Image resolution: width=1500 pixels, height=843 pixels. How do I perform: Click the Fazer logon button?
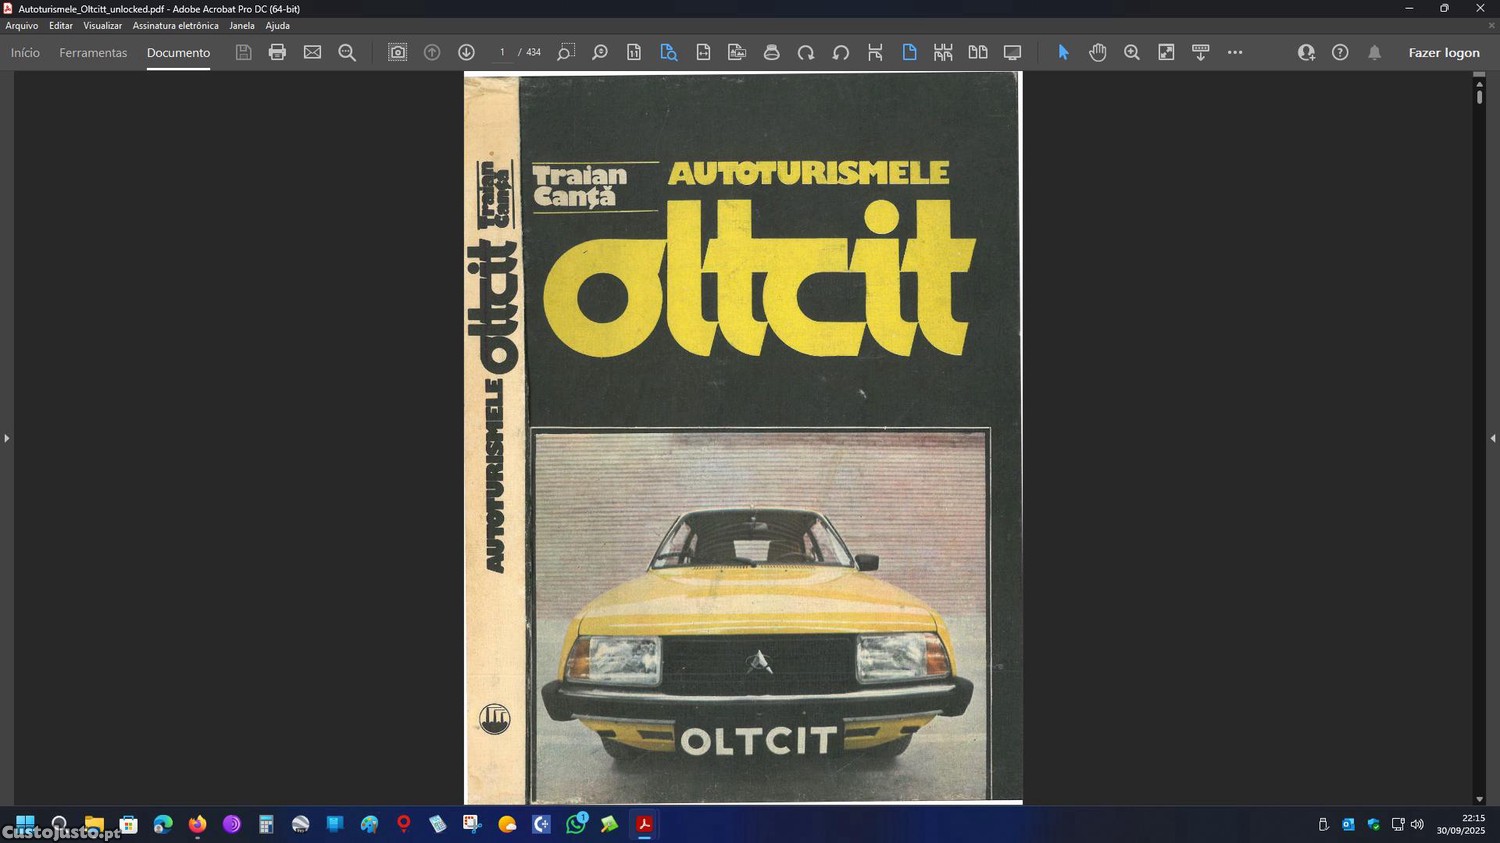[x=1443, y=53]
